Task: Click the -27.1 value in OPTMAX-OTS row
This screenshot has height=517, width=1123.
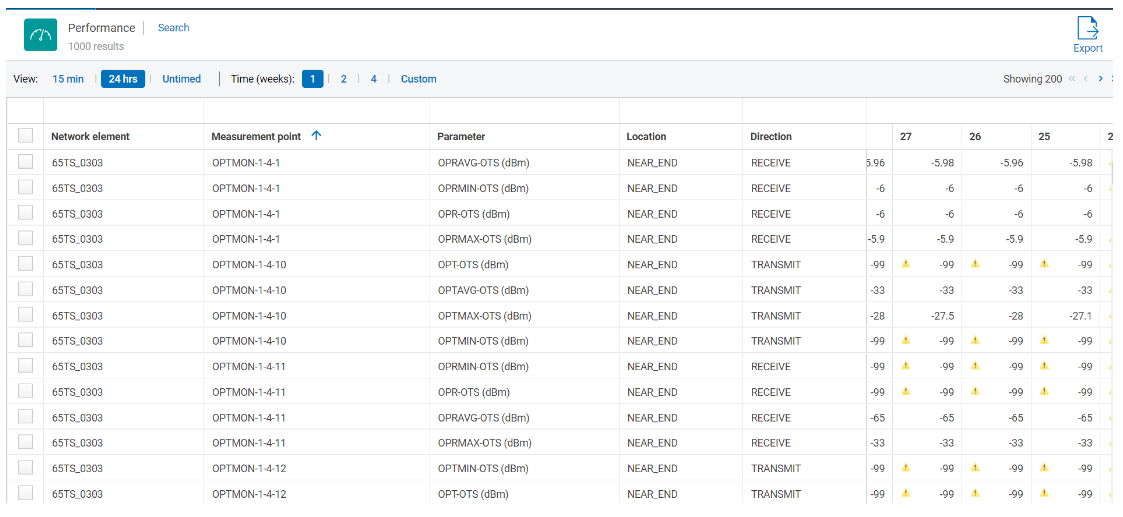Action: point(1079,315)
